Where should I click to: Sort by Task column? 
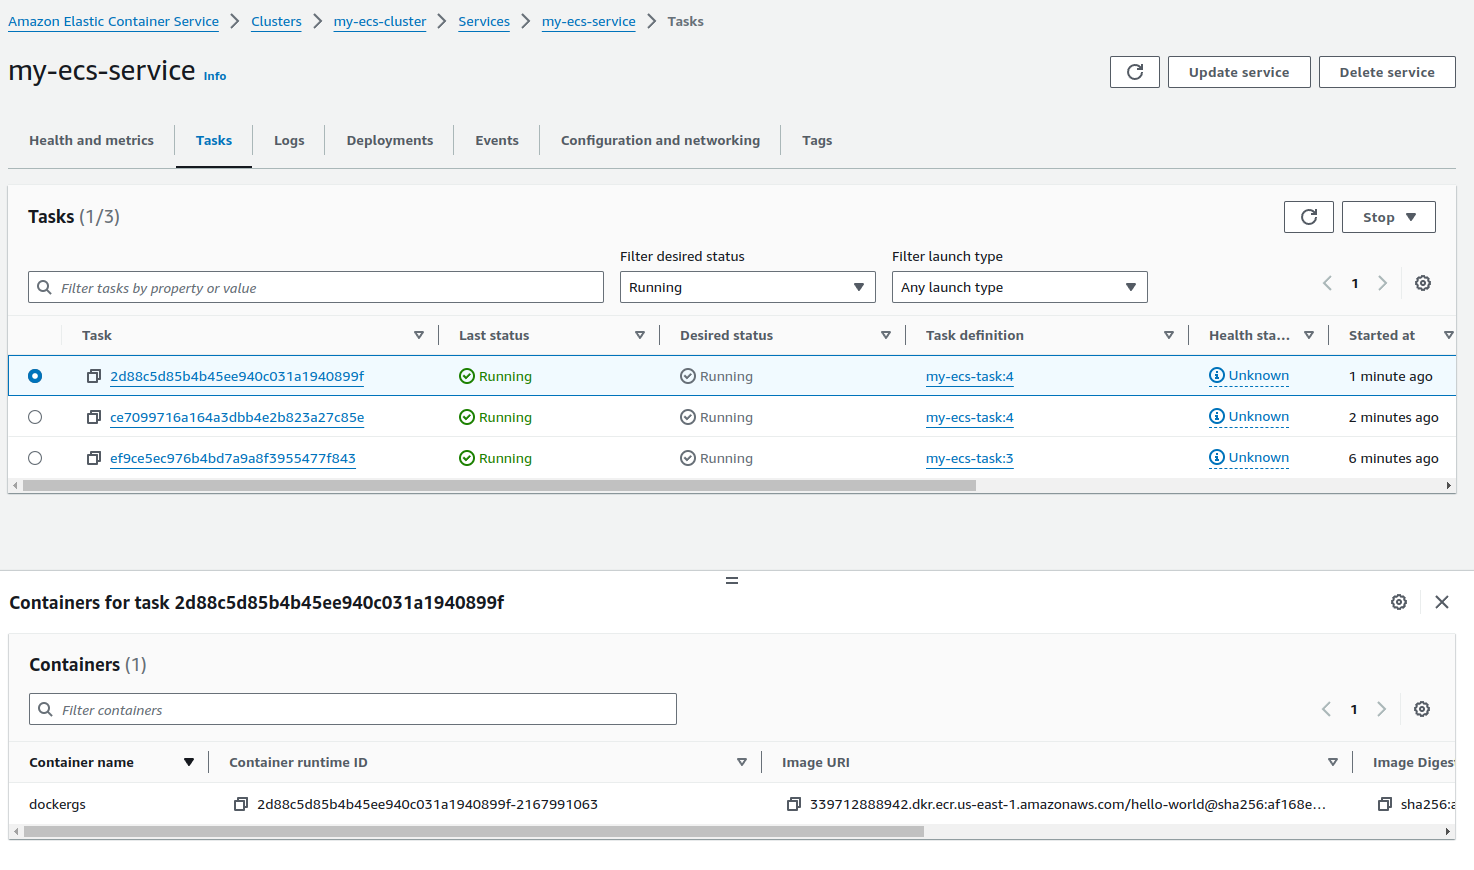419,335
